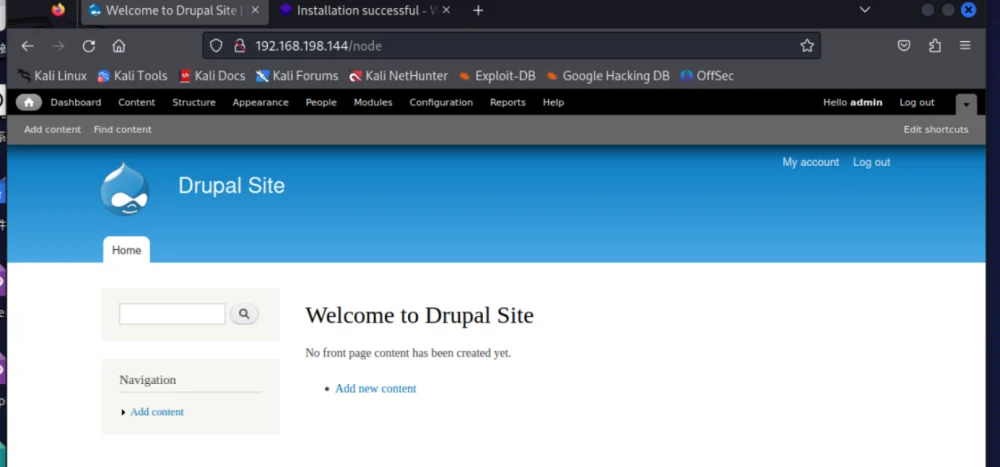Open the list all tabs chevron
Viewport: 1000px width, 467px height.
(865, 10)
